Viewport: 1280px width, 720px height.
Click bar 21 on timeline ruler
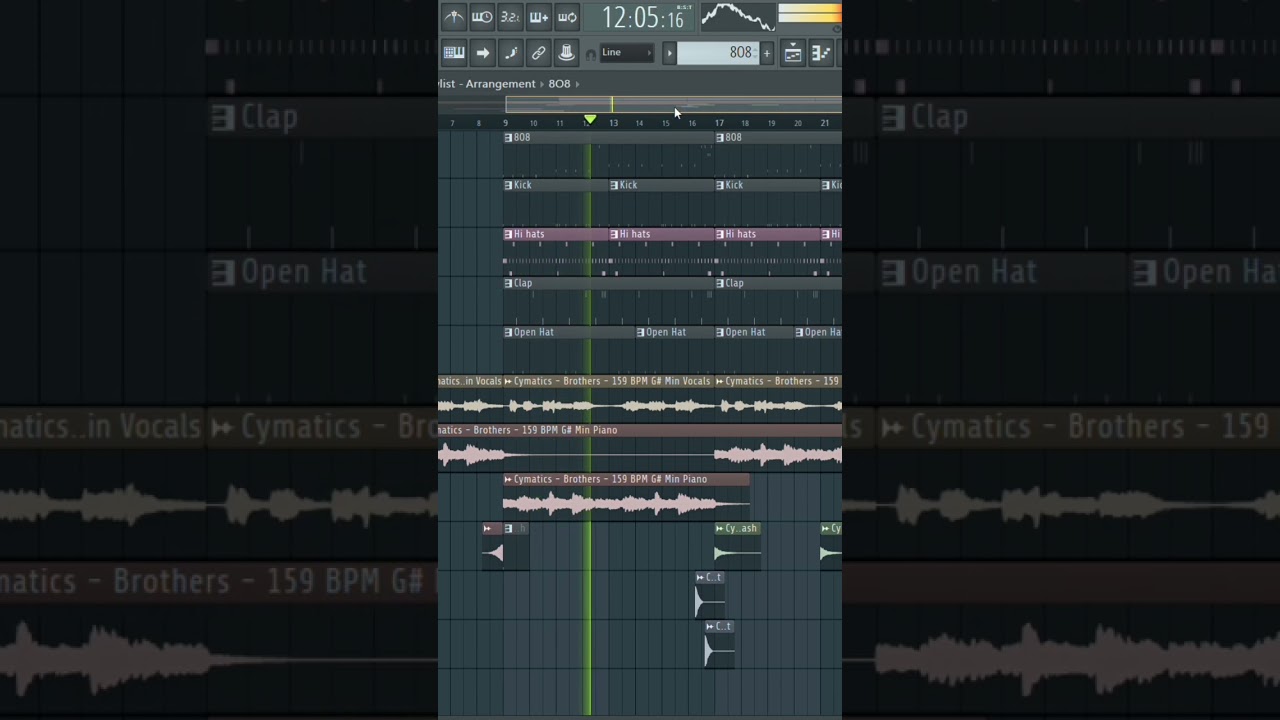[824, 123]
